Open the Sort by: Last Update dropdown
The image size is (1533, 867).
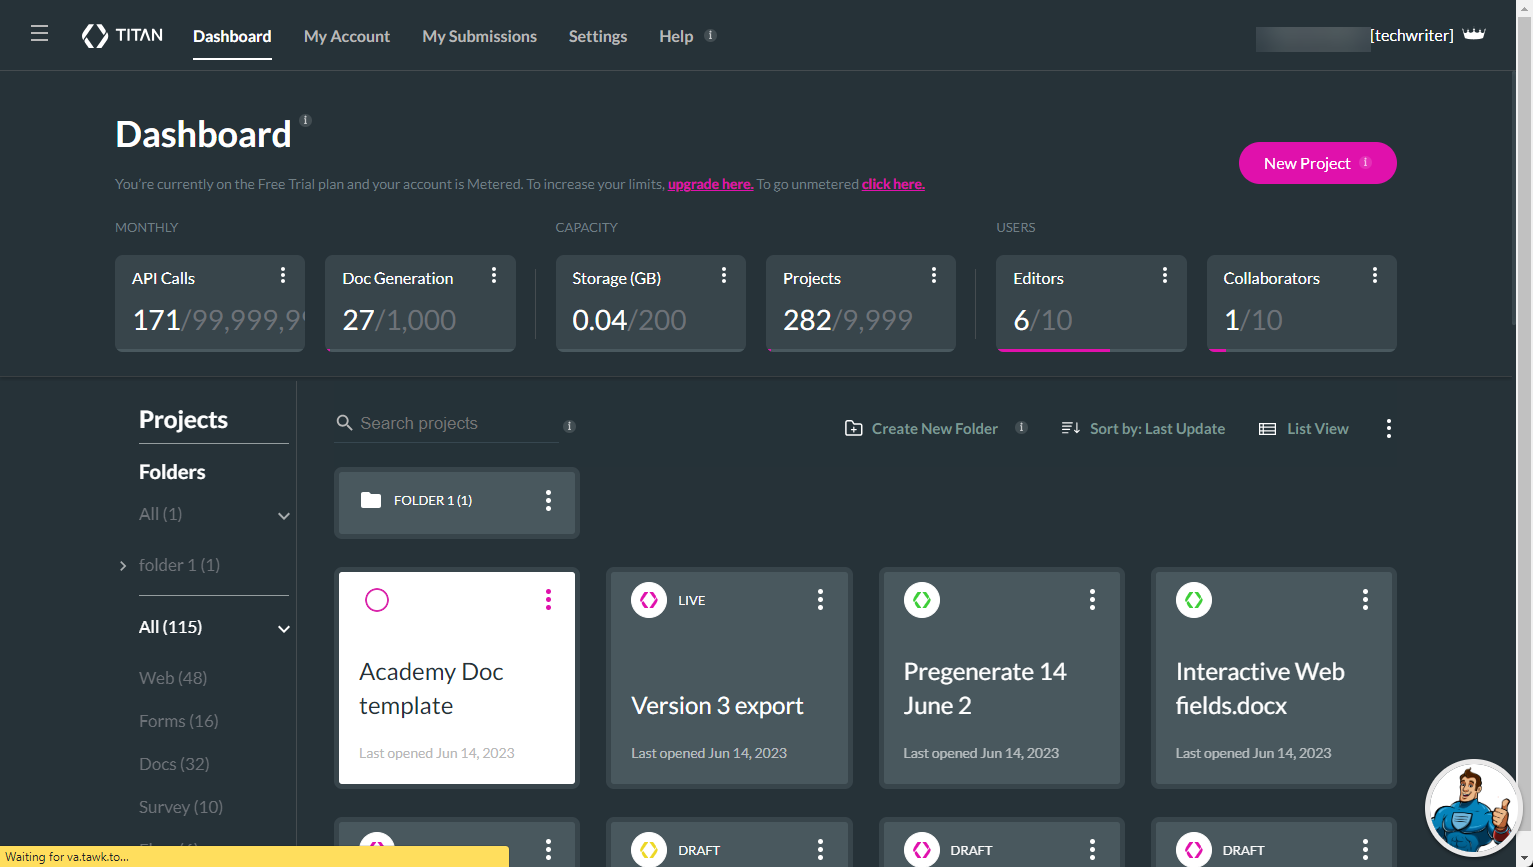point(1143,428)
